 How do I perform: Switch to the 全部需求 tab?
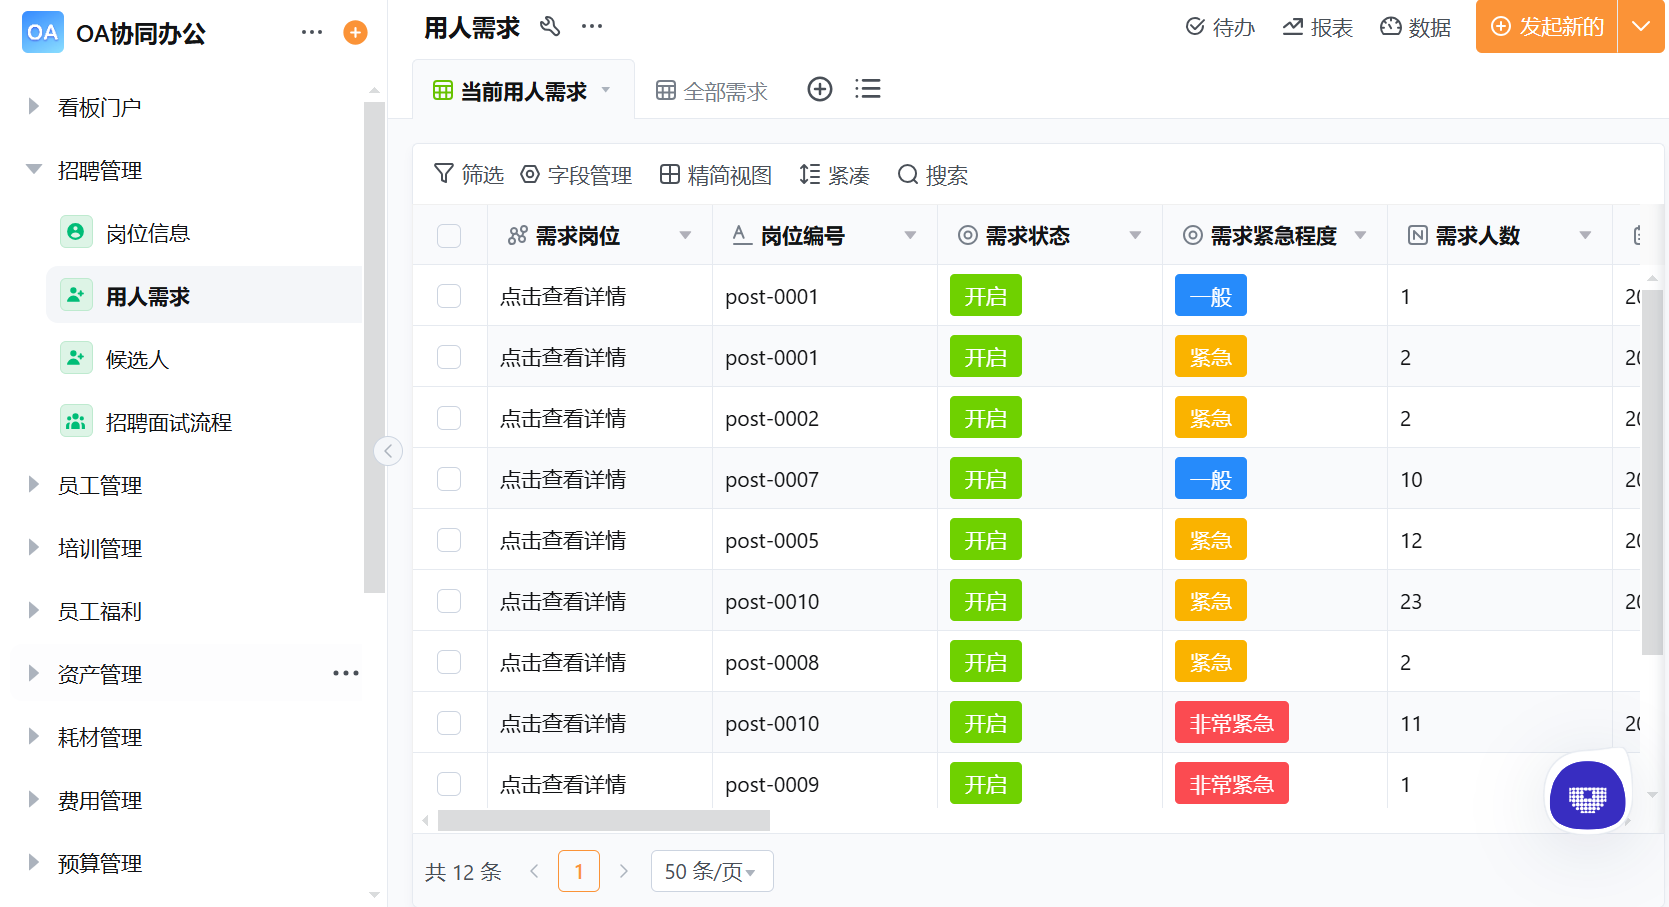711,89
